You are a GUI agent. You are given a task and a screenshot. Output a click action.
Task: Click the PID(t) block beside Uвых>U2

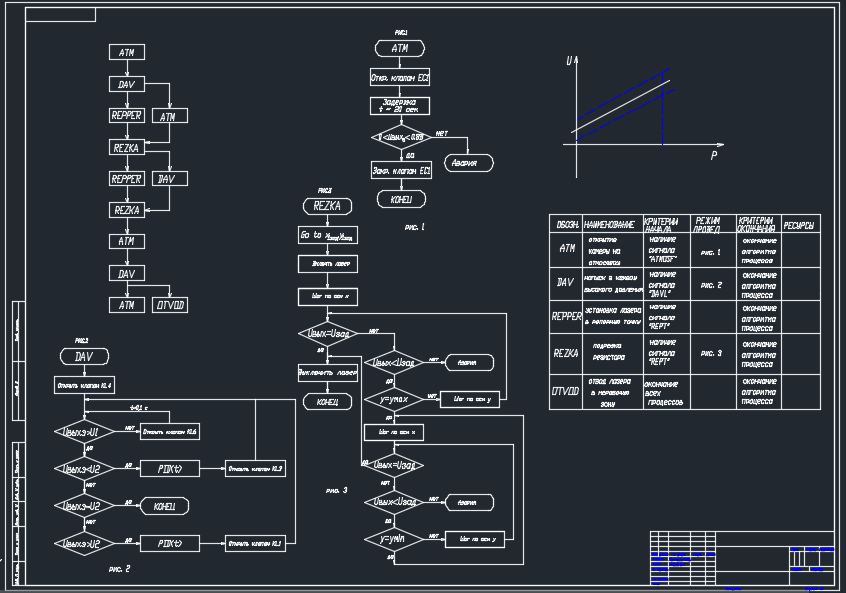(169, 543)
